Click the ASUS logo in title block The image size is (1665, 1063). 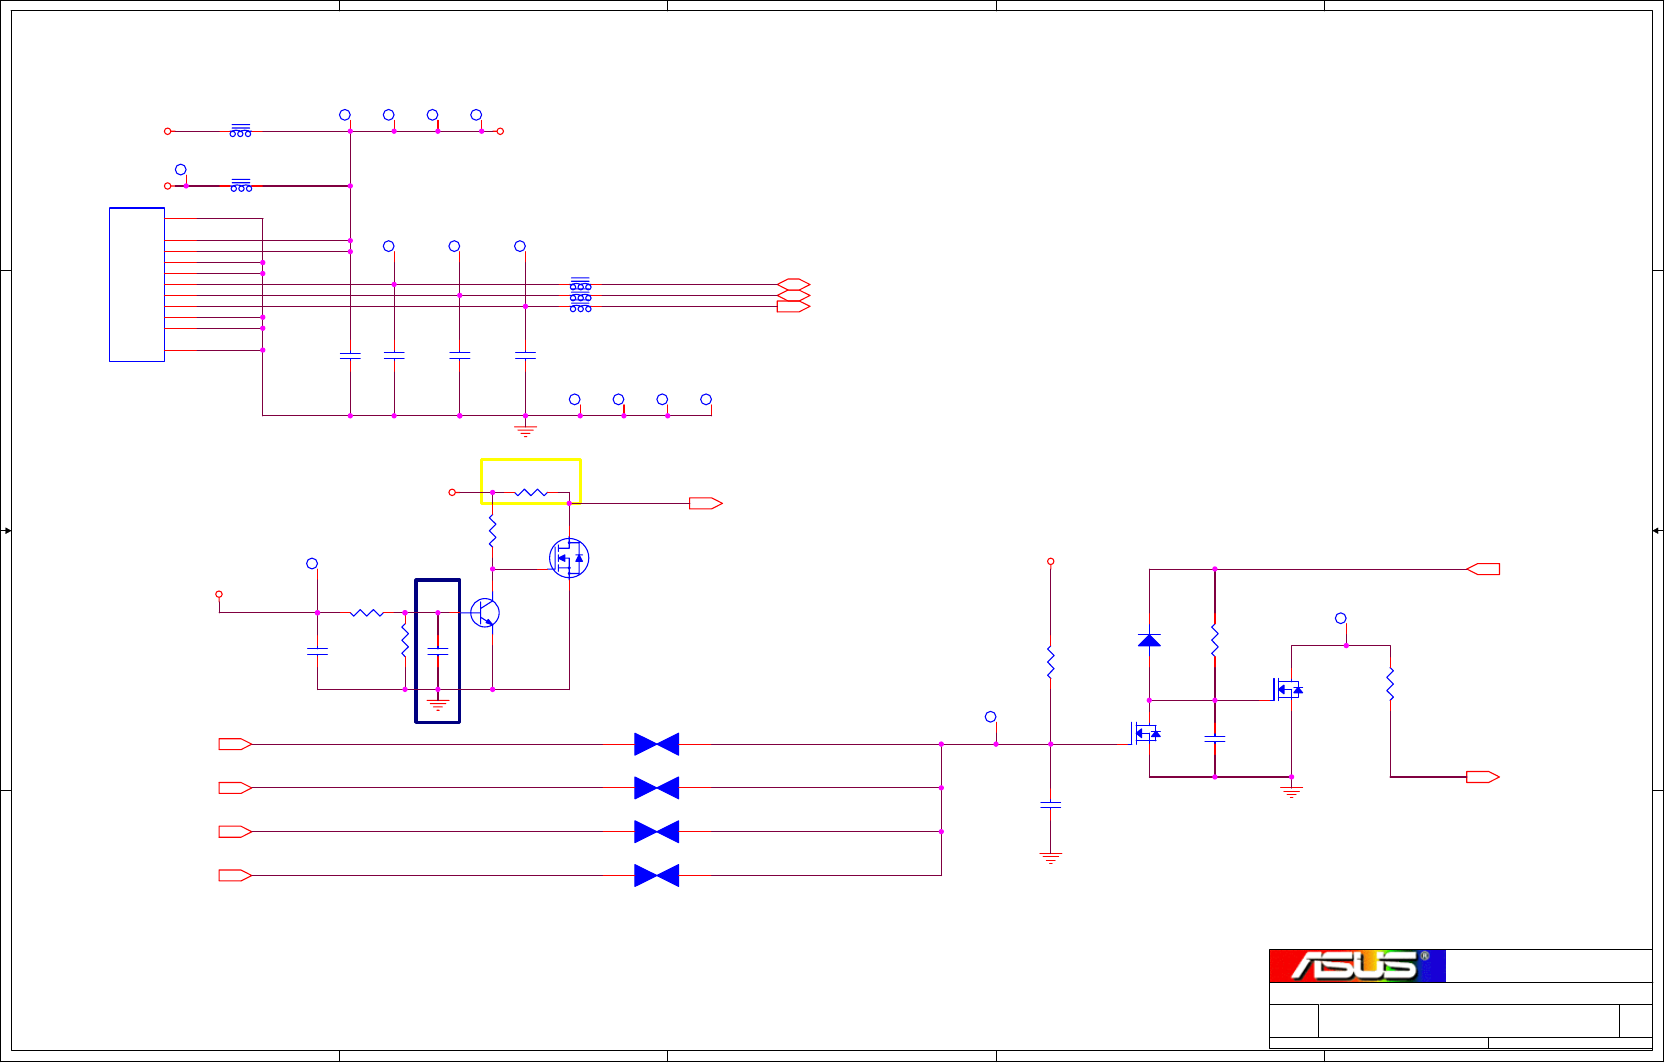coord(1357,965)
